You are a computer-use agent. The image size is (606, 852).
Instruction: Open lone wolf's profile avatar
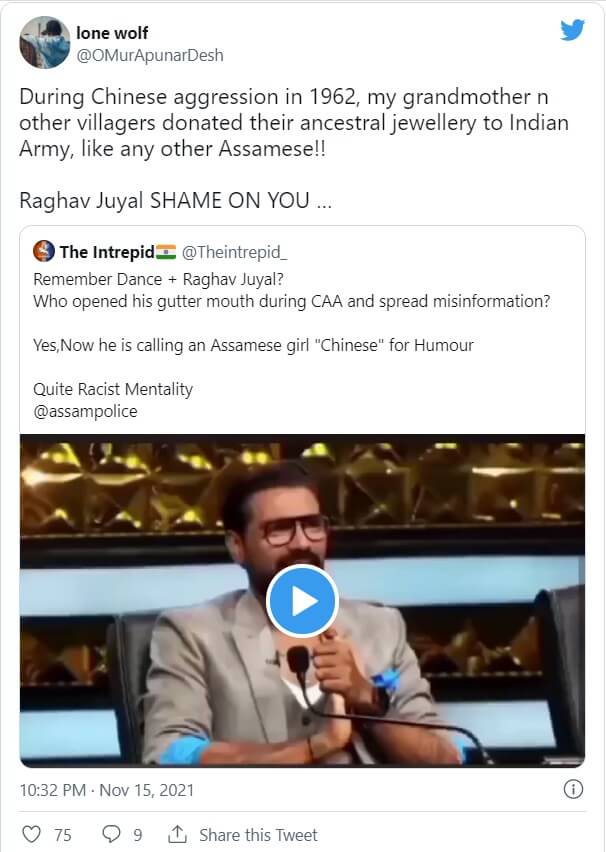pyautogui.click(x=42, y=43)
